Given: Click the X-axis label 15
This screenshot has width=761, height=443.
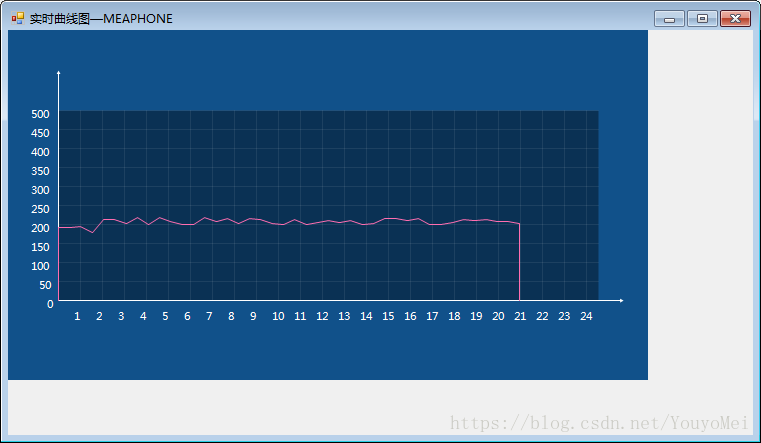Looking at the screenshot, I should coord(388,316).
